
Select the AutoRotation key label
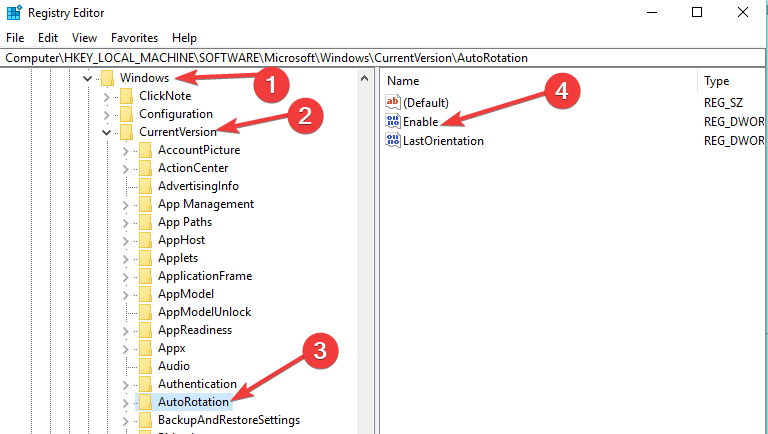[193, 402]
